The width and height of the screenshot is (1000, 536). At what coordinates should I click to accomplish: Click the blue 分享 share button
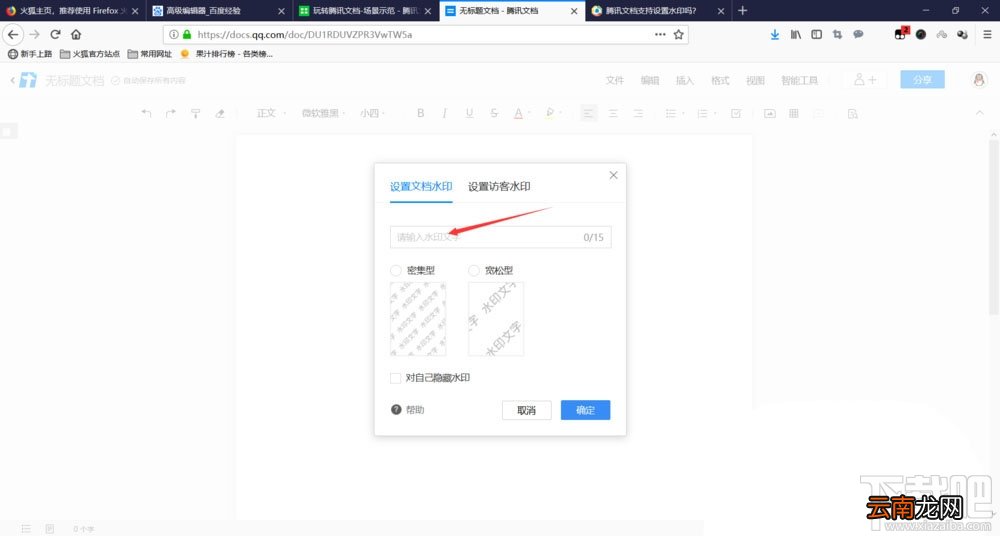pos(922,80)
